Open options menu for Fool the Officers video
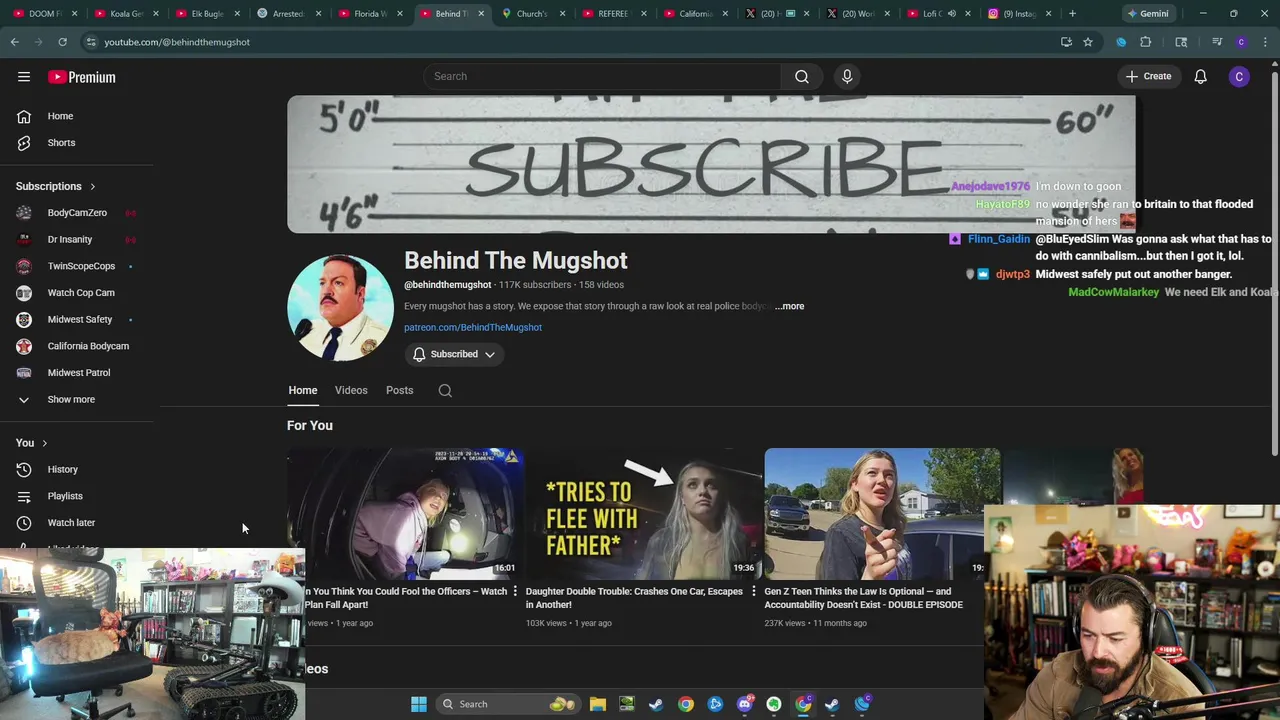Viewport: 1280px width, 720px height. click(516, 592)
